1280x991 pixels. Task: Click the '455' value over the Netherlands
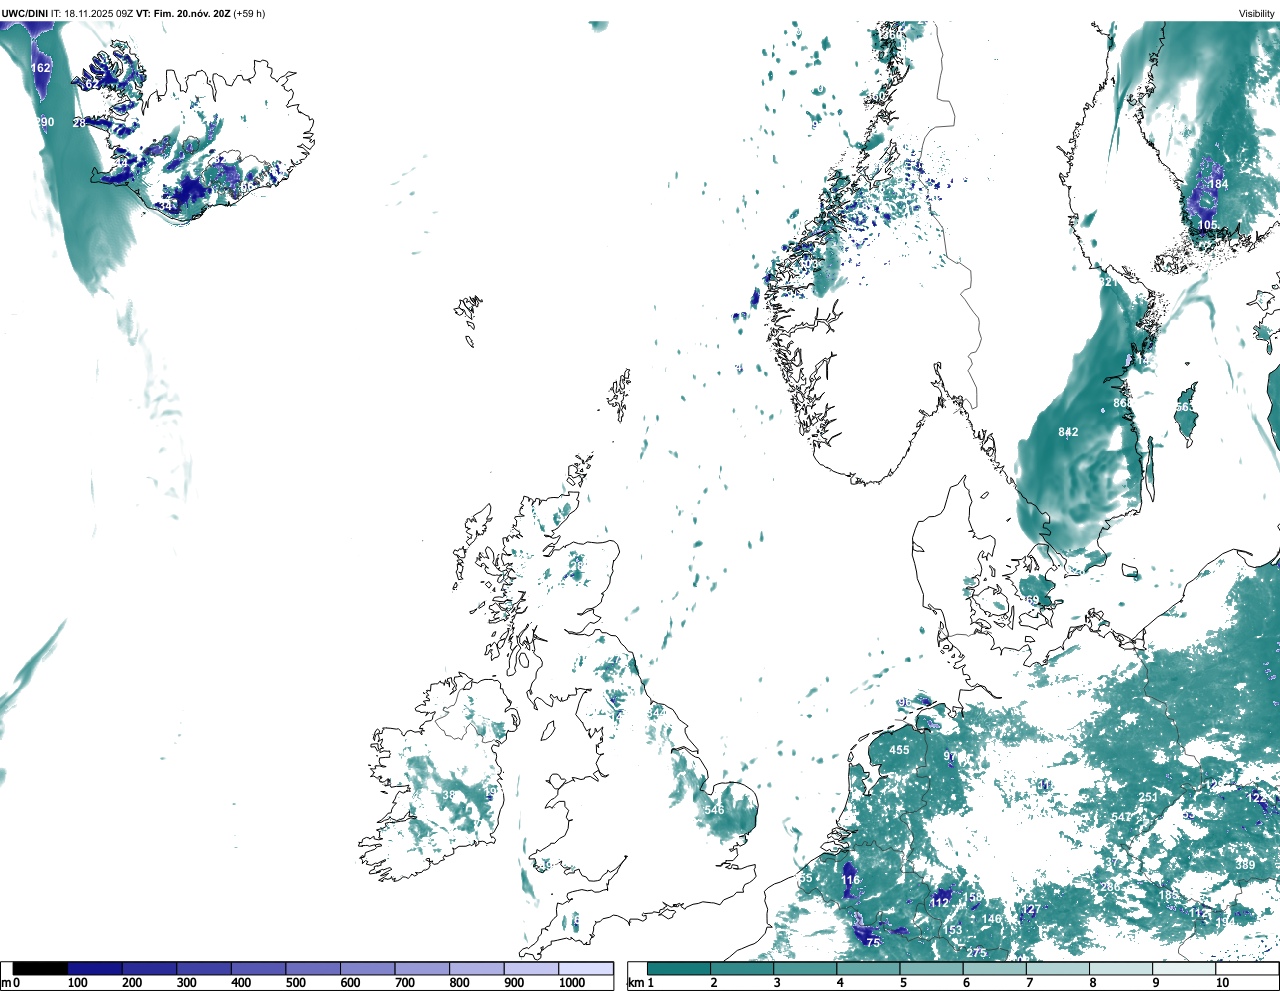(899, 750)
